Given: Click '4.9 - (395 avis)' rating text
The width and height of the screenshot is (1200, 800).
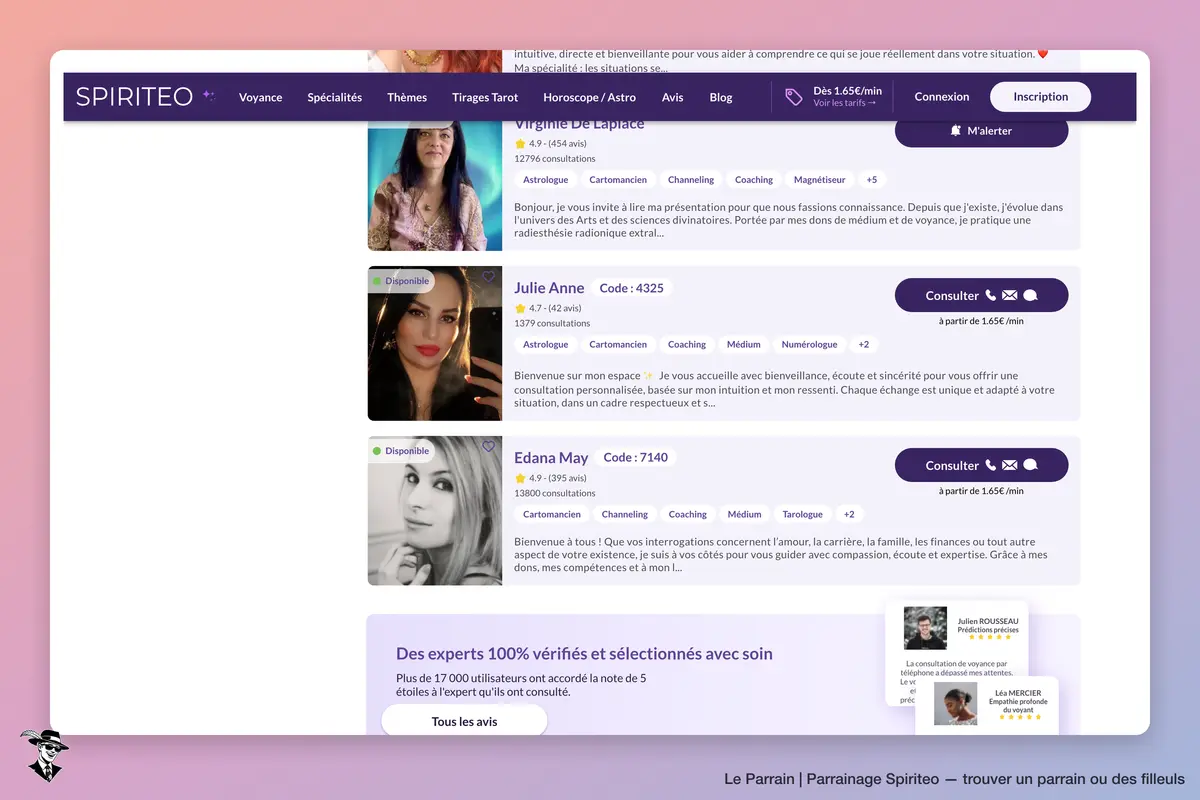Looking at the screenshot, I should click(x=558, y=478).
